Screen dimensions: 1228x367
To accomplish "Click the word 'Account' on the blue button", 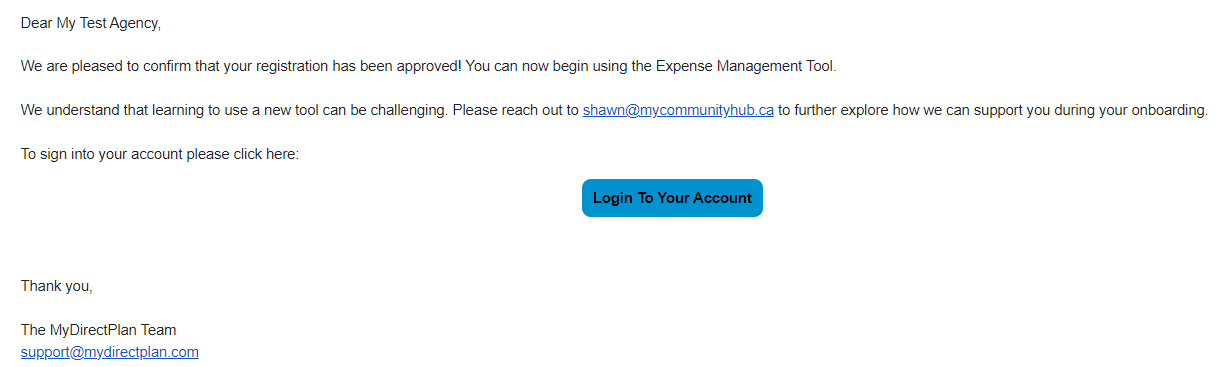I will pyautogui.click(x=722, y=198).
